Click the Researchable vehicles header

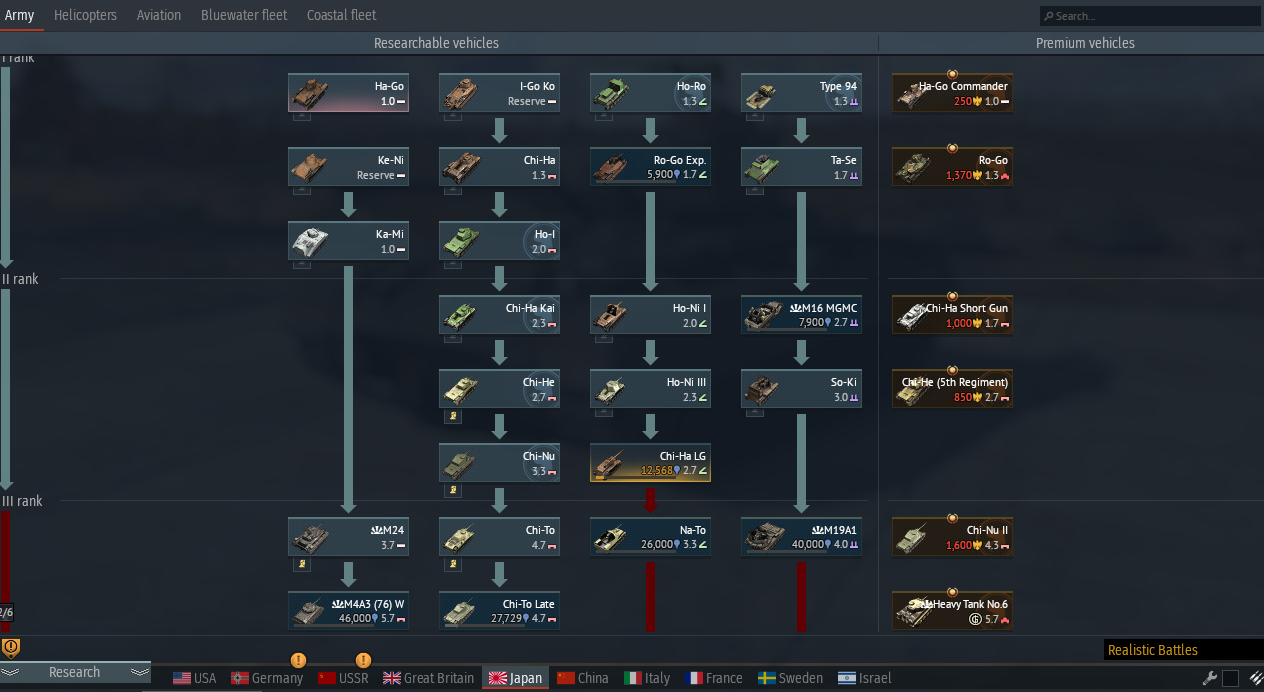point(436,43)
